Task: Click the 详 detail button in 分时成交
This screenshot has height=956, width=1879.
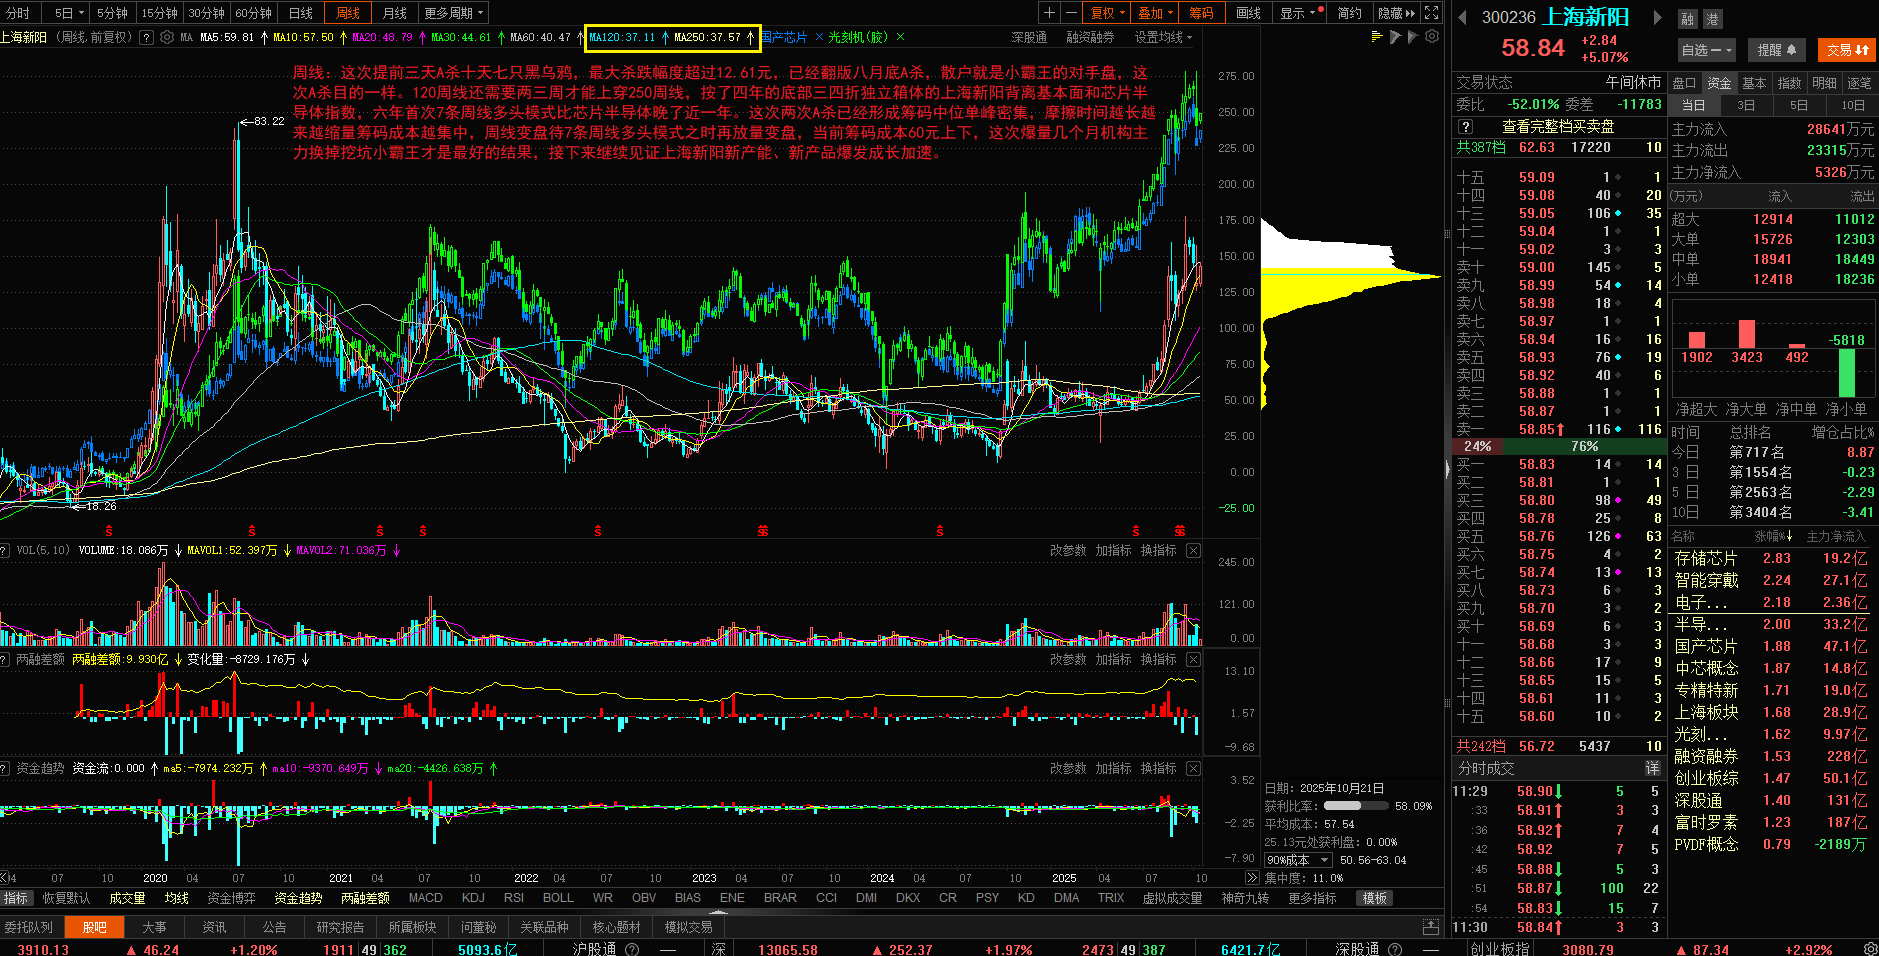Action: (x=1652, y=768)
